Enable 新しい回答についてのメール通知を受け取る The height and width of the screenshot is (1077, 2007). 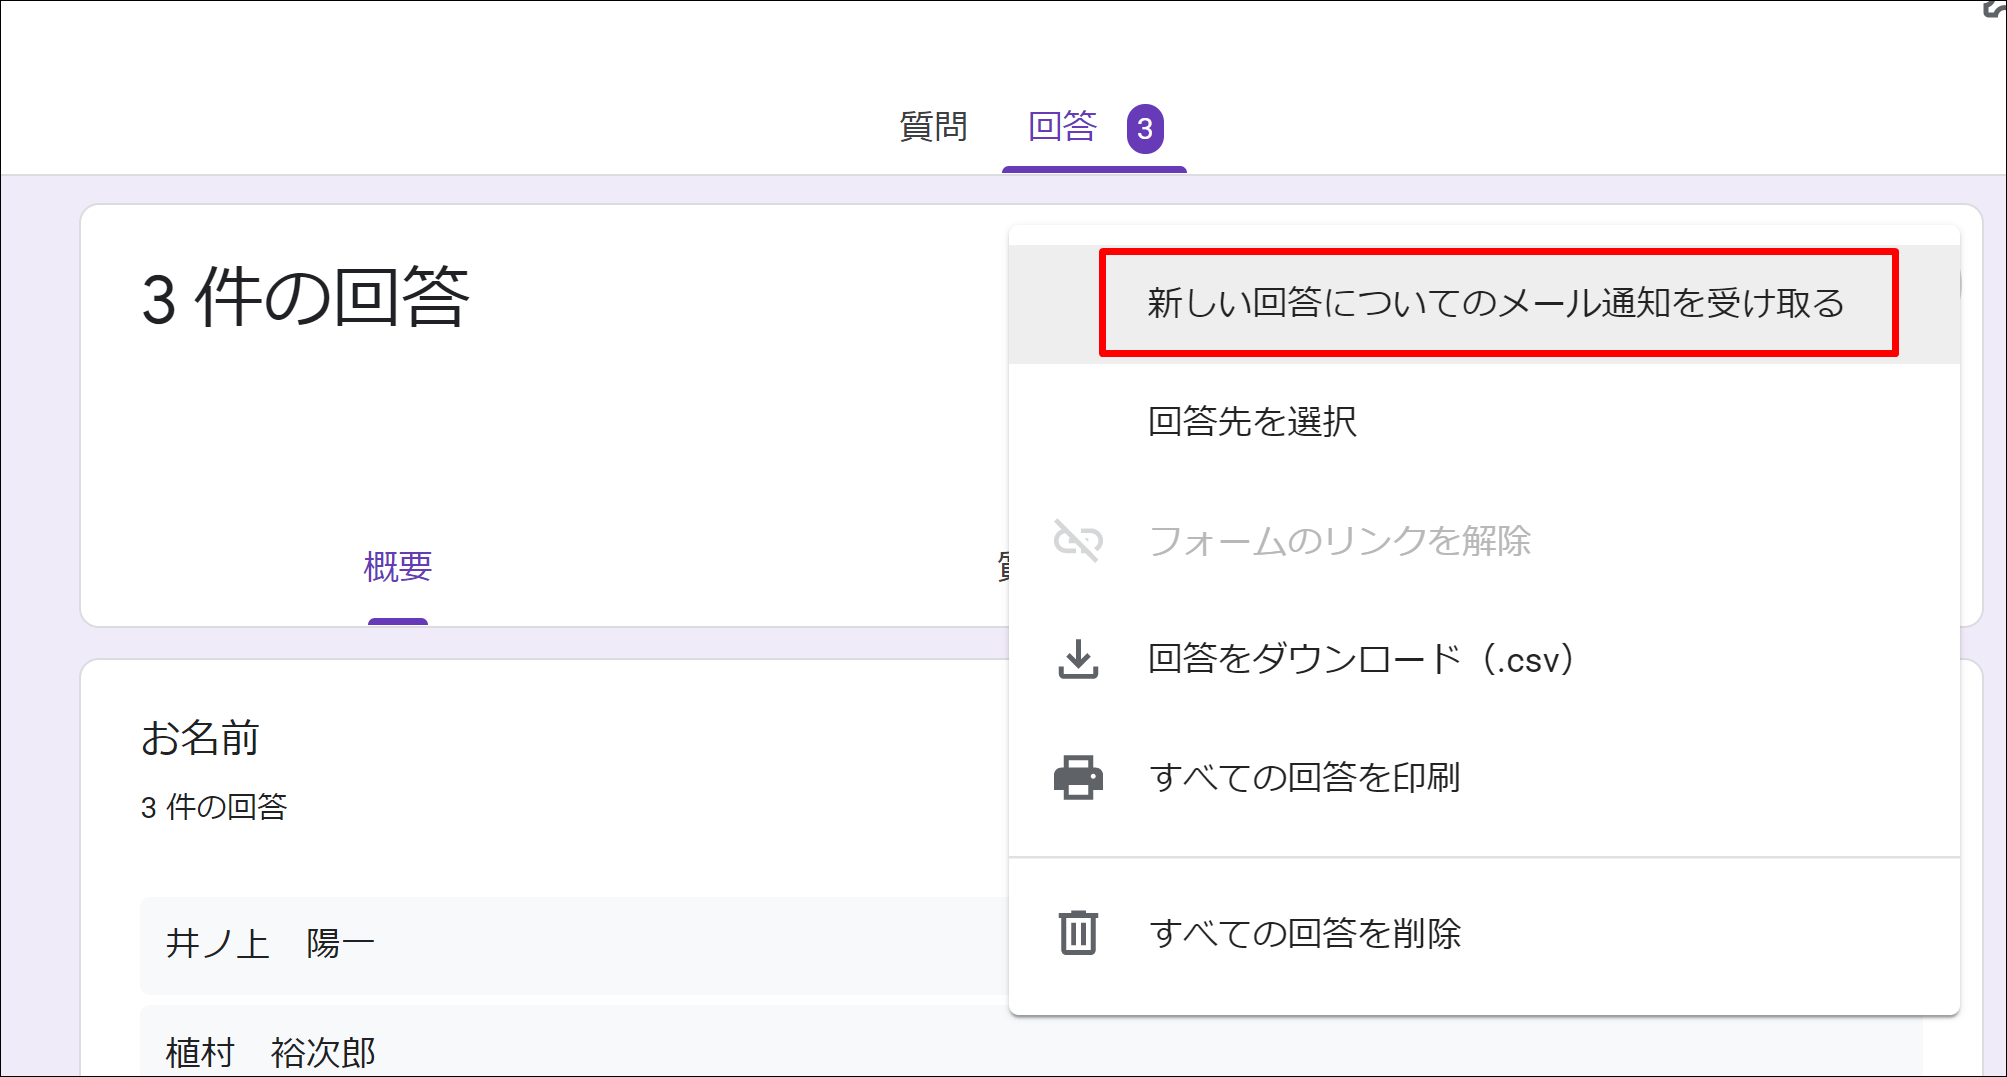1496,303
